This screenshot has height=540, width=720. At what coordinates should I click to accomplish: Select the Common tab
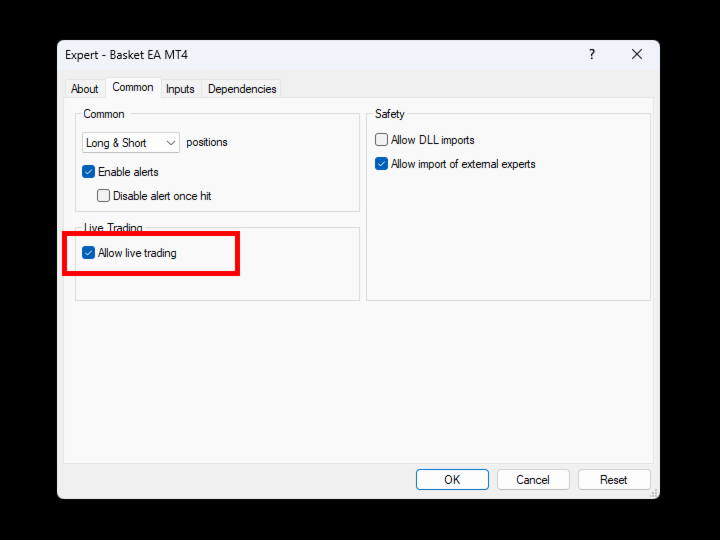133,87
